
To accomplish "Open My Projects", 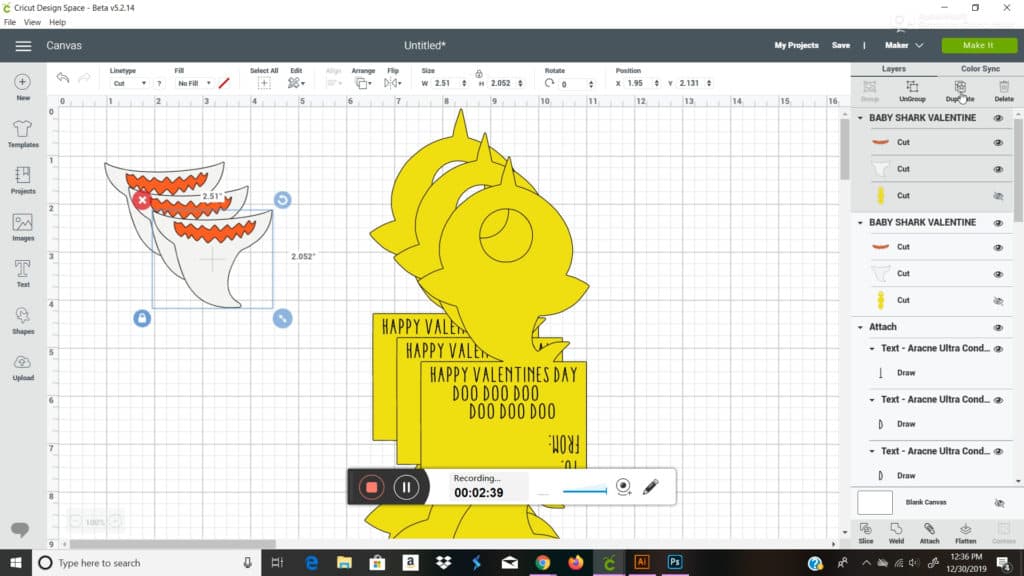I will [x=796, y=46].
